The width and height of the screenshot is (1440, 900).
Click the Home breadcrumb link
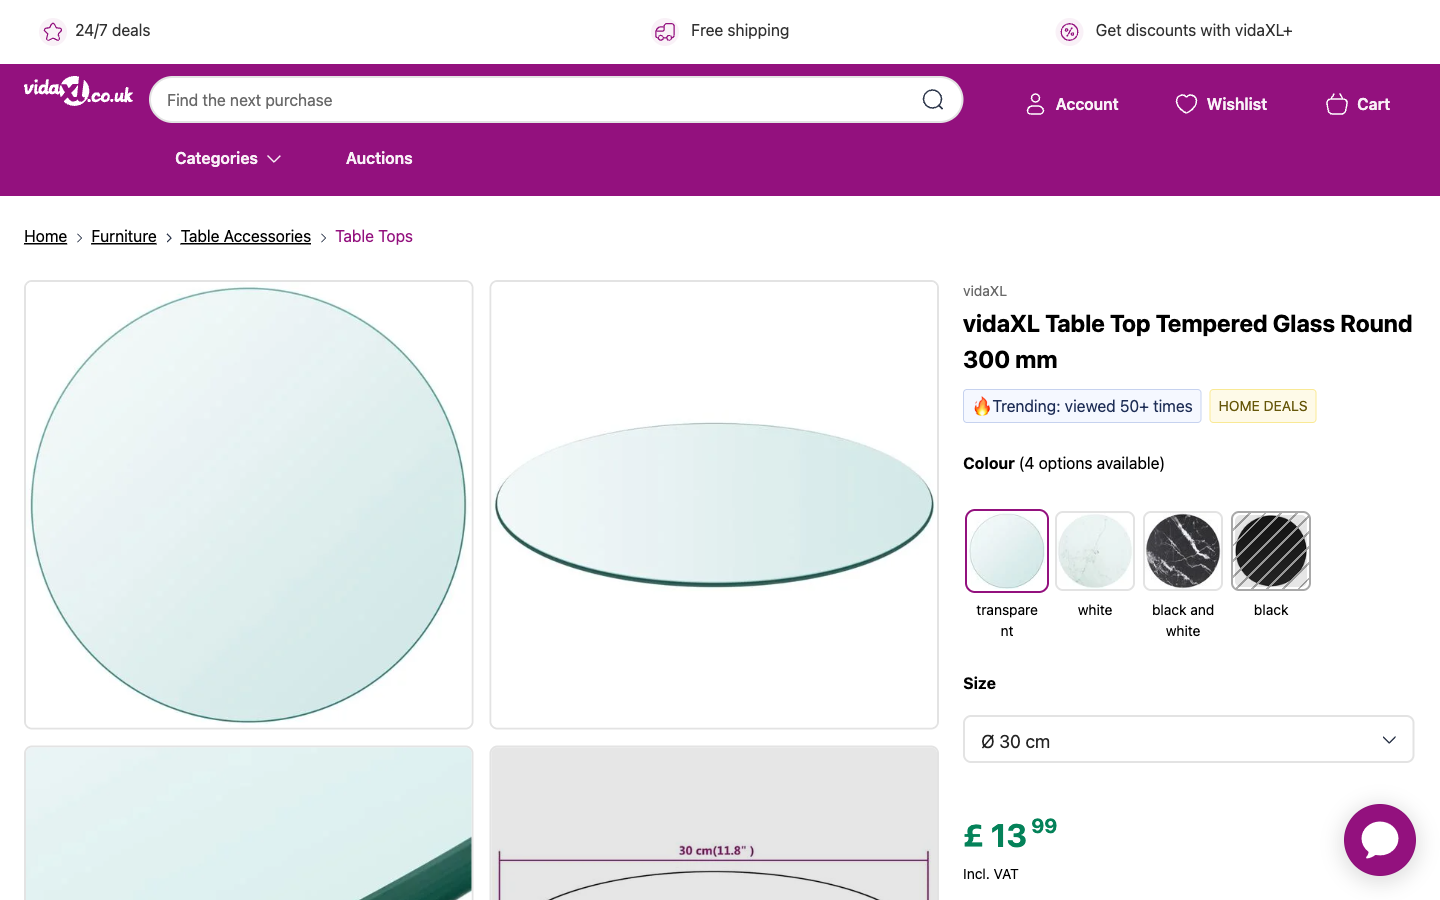45,236
